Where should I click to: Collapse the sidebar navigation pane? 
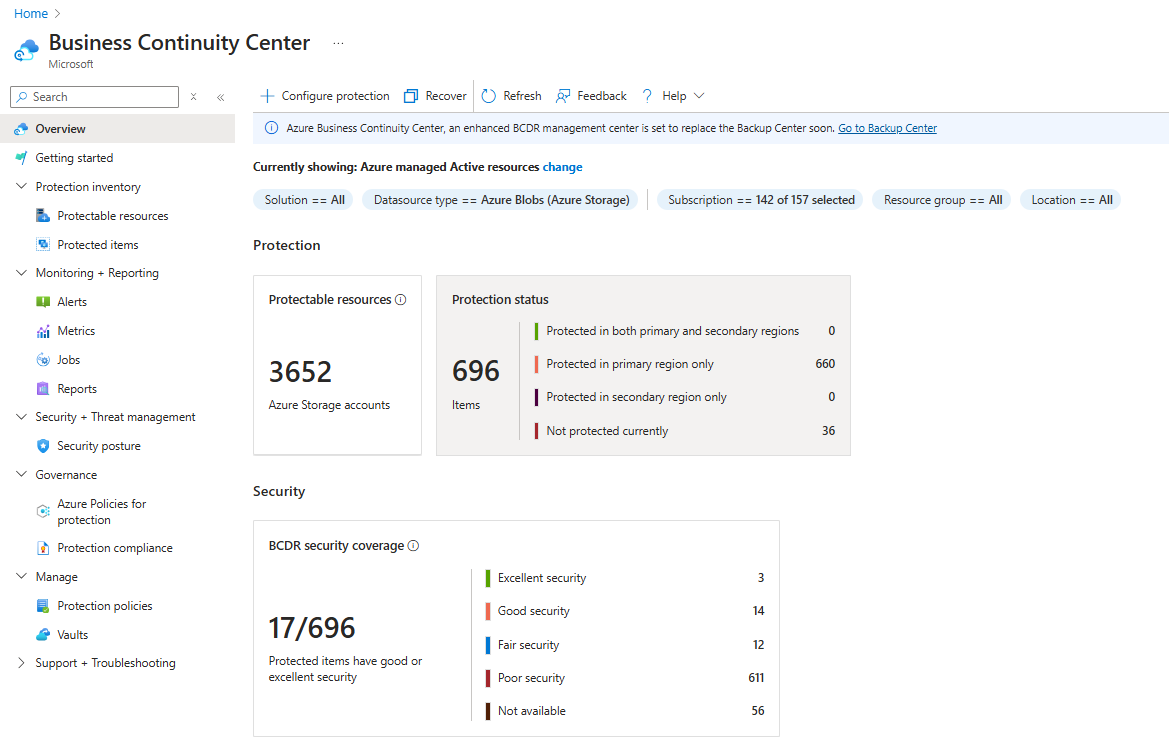point(220,97)
